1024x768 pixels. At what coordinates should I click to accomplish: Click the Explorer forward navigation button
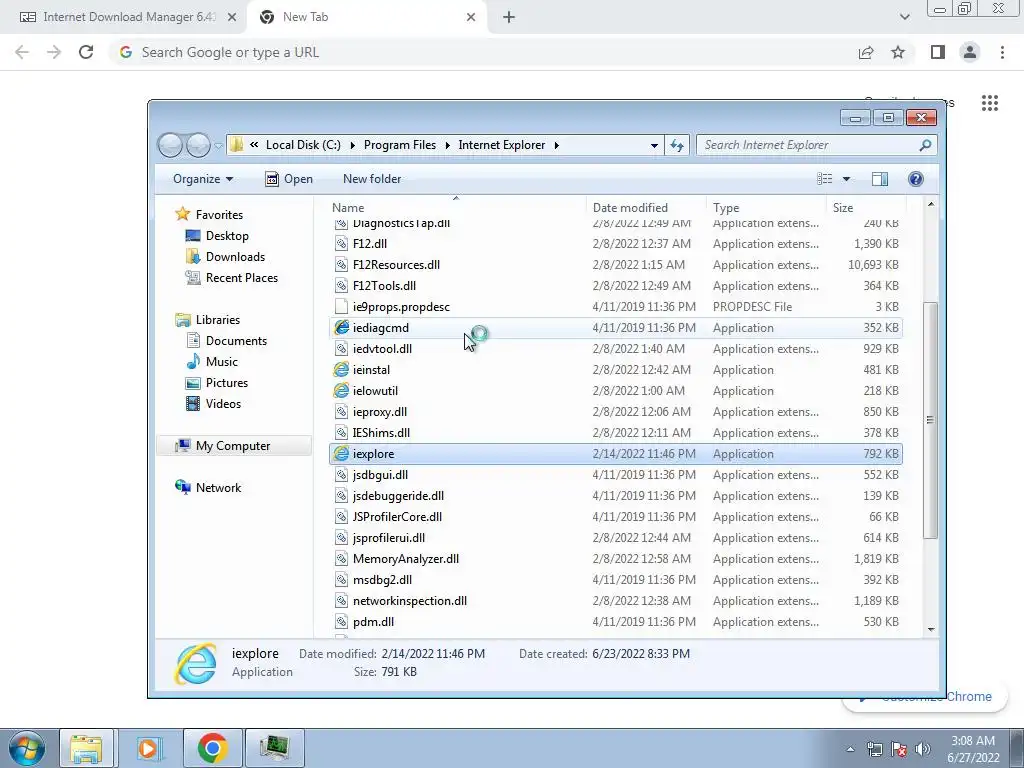coord(198,145)
